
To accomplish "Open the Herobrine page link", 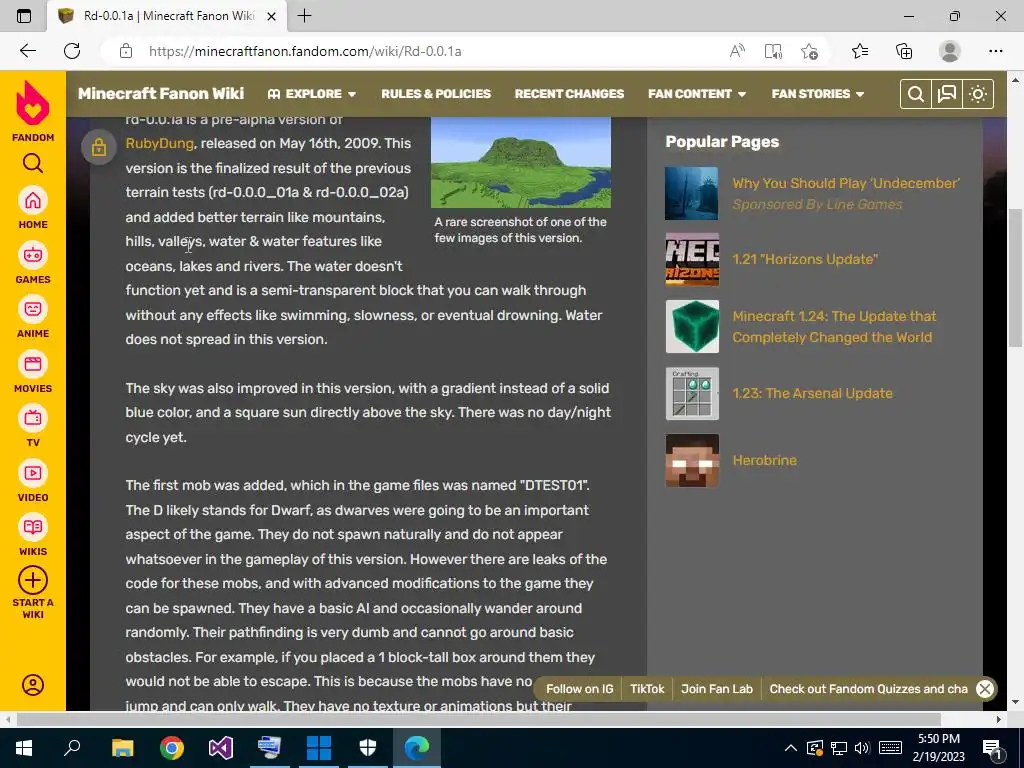I will tap(764, 460).
